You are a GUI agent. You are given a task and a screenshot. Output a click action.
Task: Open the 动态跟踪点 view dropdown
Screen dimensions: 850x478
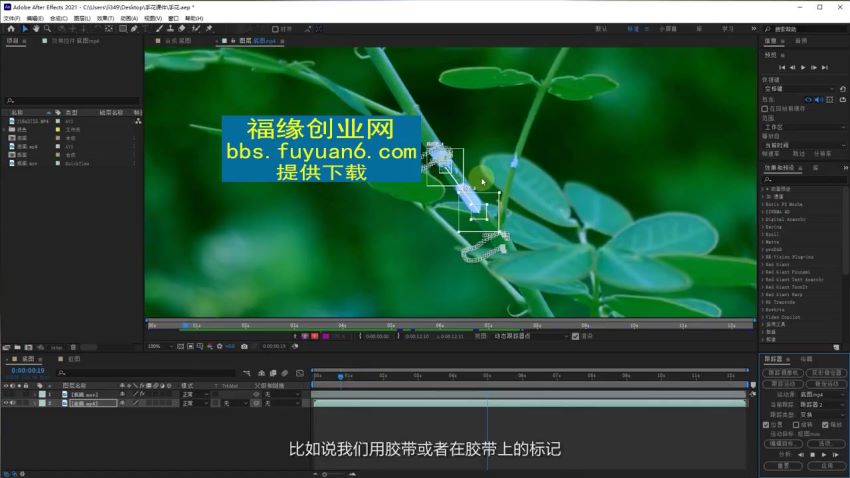[x=531, y=337]
